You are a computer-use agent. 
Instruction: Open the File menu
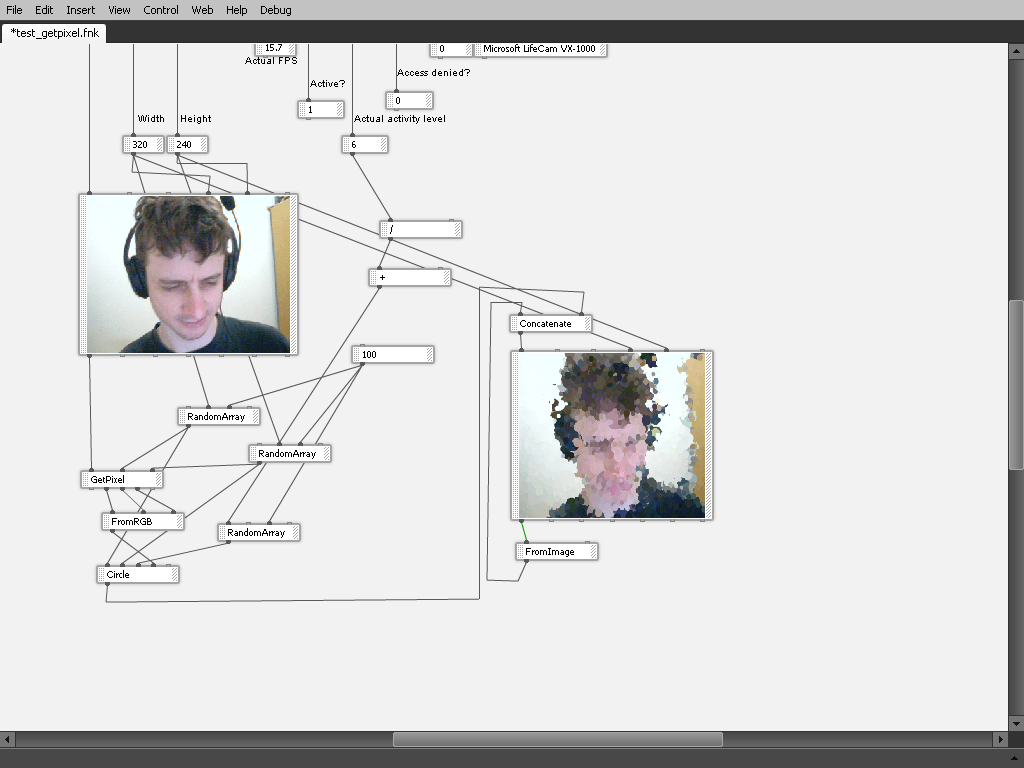coord(14,10)
